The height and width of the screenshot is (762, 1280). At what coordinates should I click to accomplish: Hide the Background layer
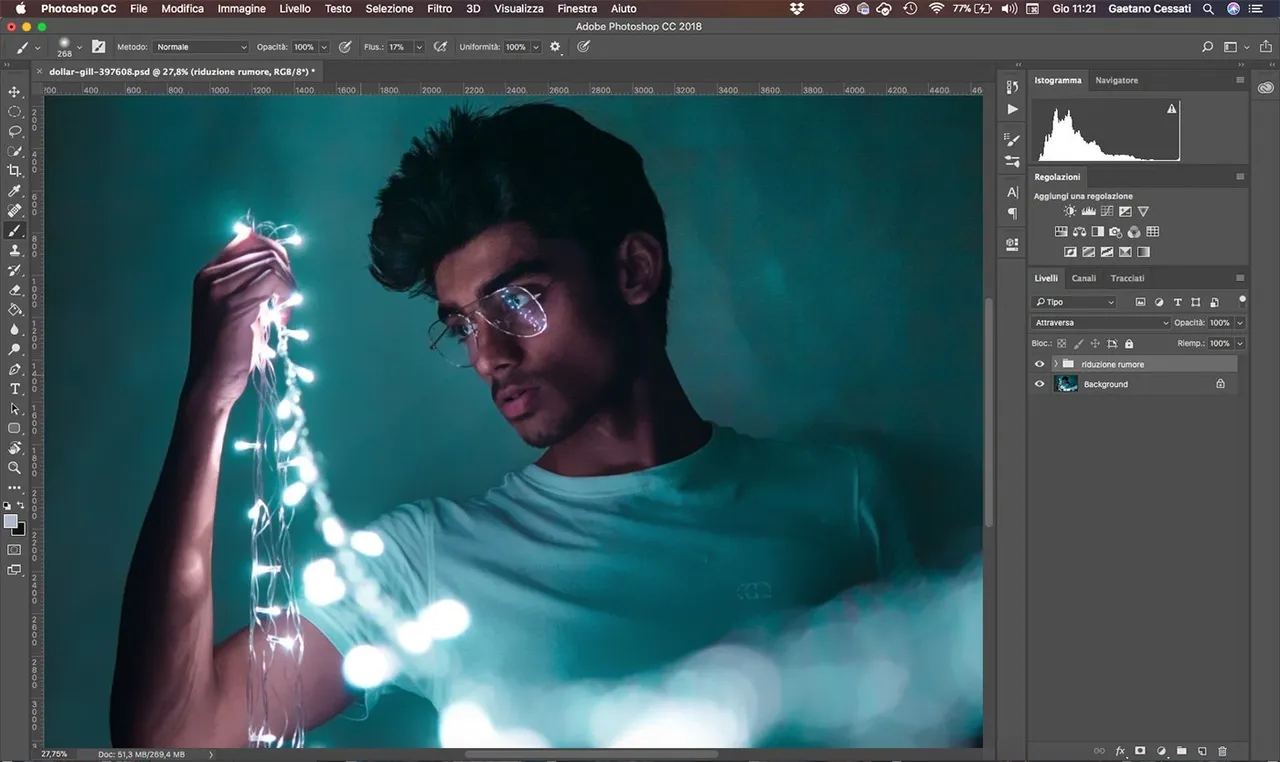tap(1039, 384)
